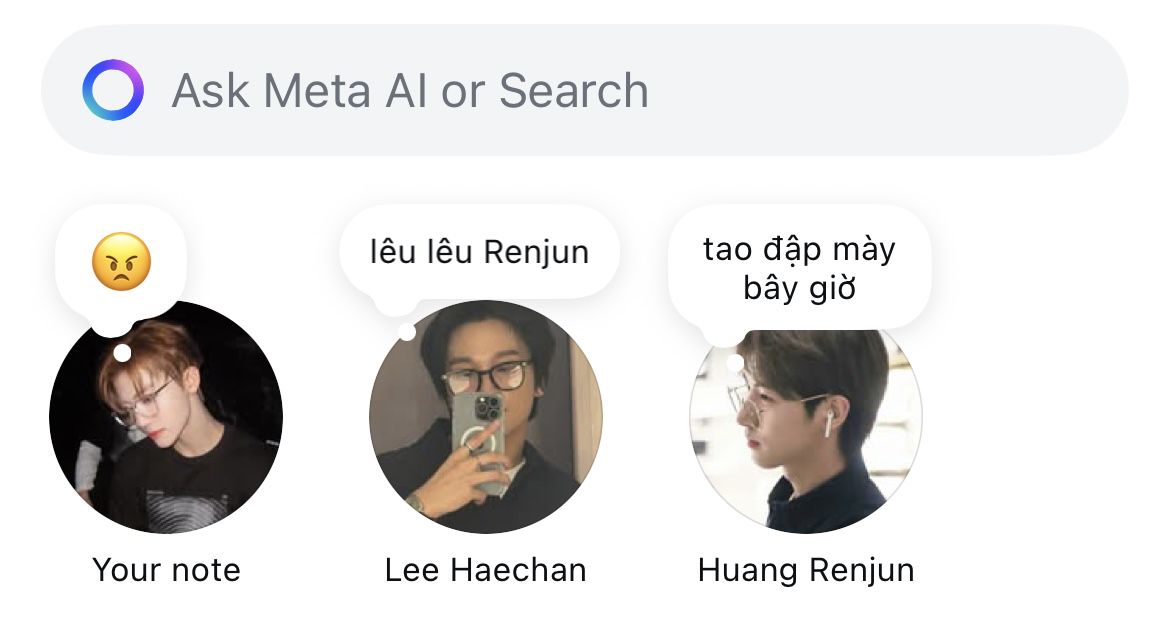Select the "Lee Haechan" name label

485,570
